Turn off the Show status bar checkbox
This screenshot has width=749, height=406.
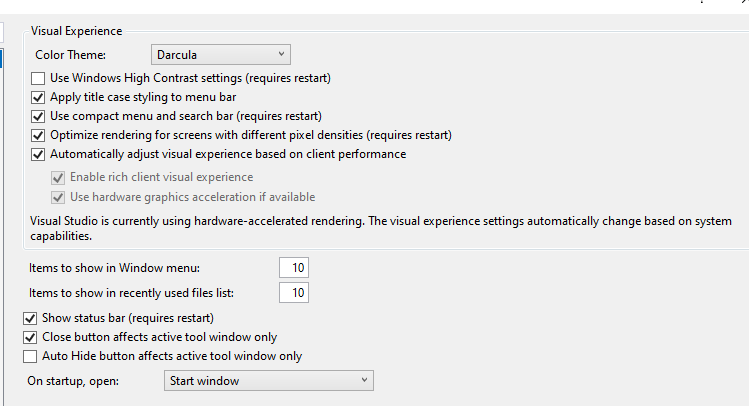click(x=29, y=318)
